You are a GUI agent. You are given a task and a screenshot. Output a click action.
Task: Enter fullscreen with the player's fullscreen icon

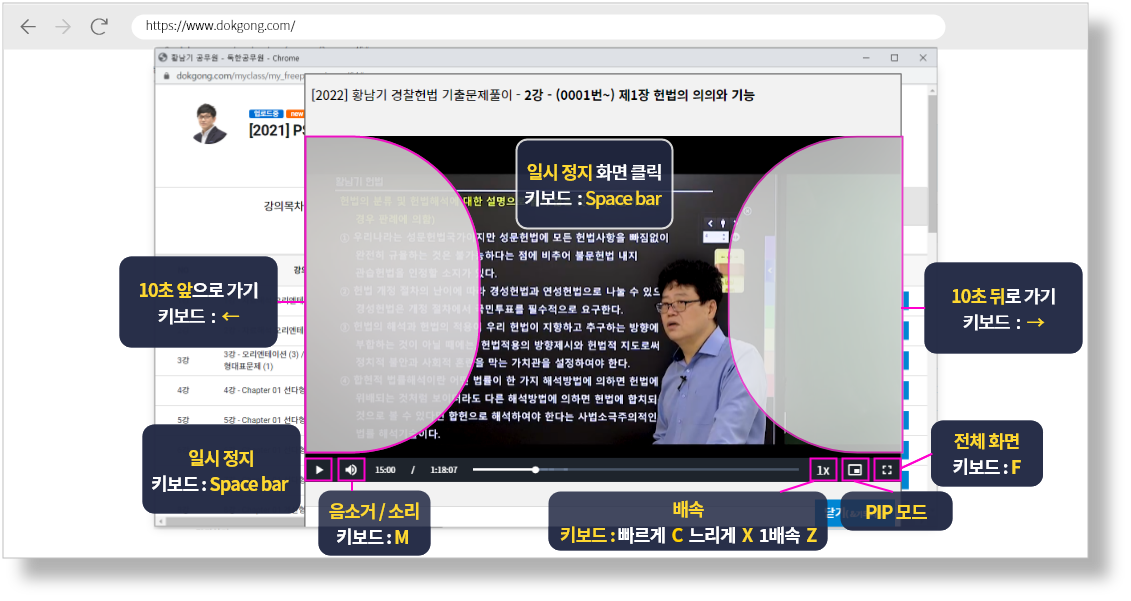[x=887, y=470]
